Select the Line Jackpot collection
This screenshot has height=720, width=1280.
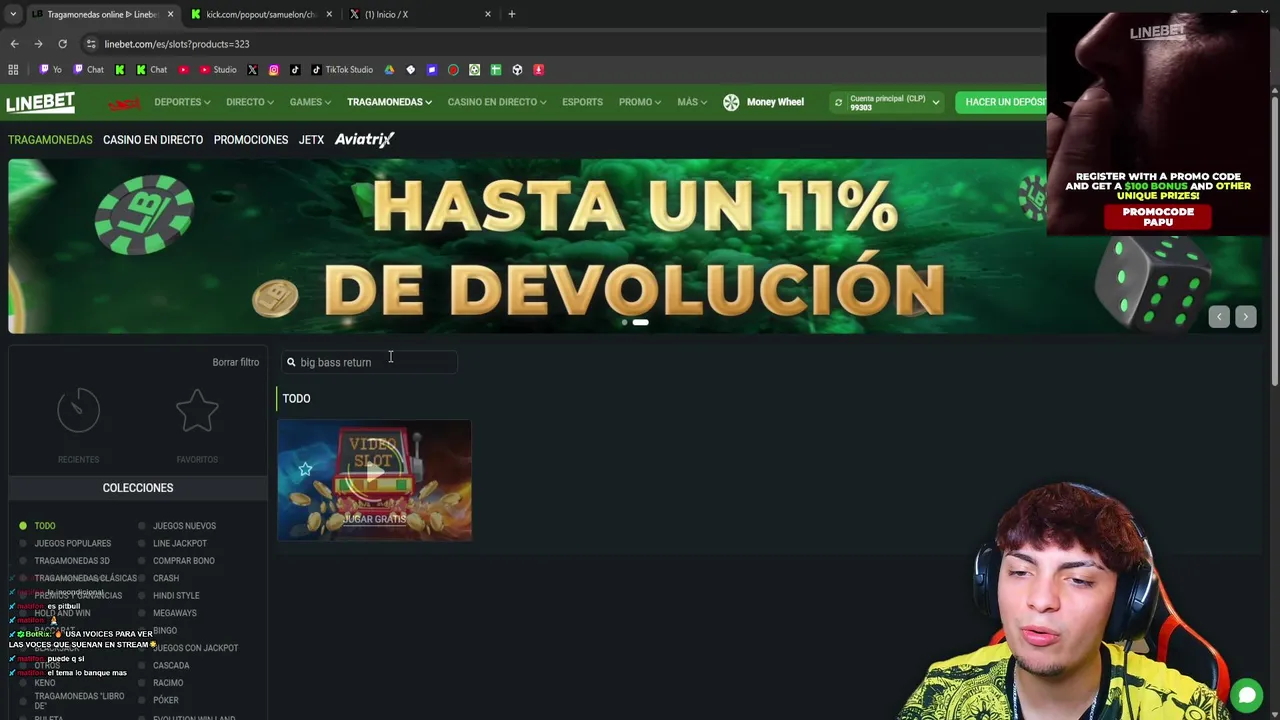(180, 543)
